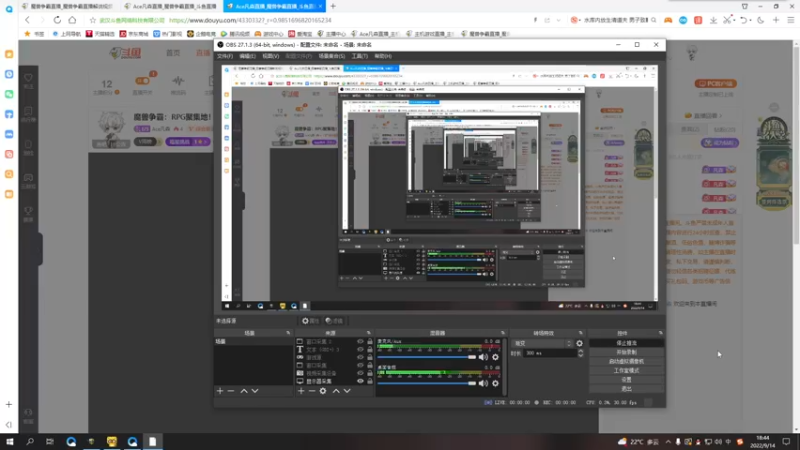Lock the display capture source

click(370, 381)
